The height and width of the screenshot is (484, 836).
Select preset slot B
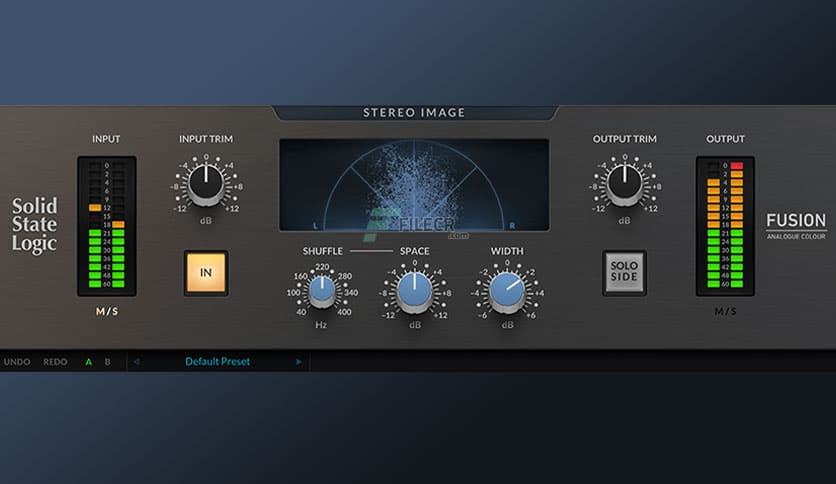[x=107, y=362]
